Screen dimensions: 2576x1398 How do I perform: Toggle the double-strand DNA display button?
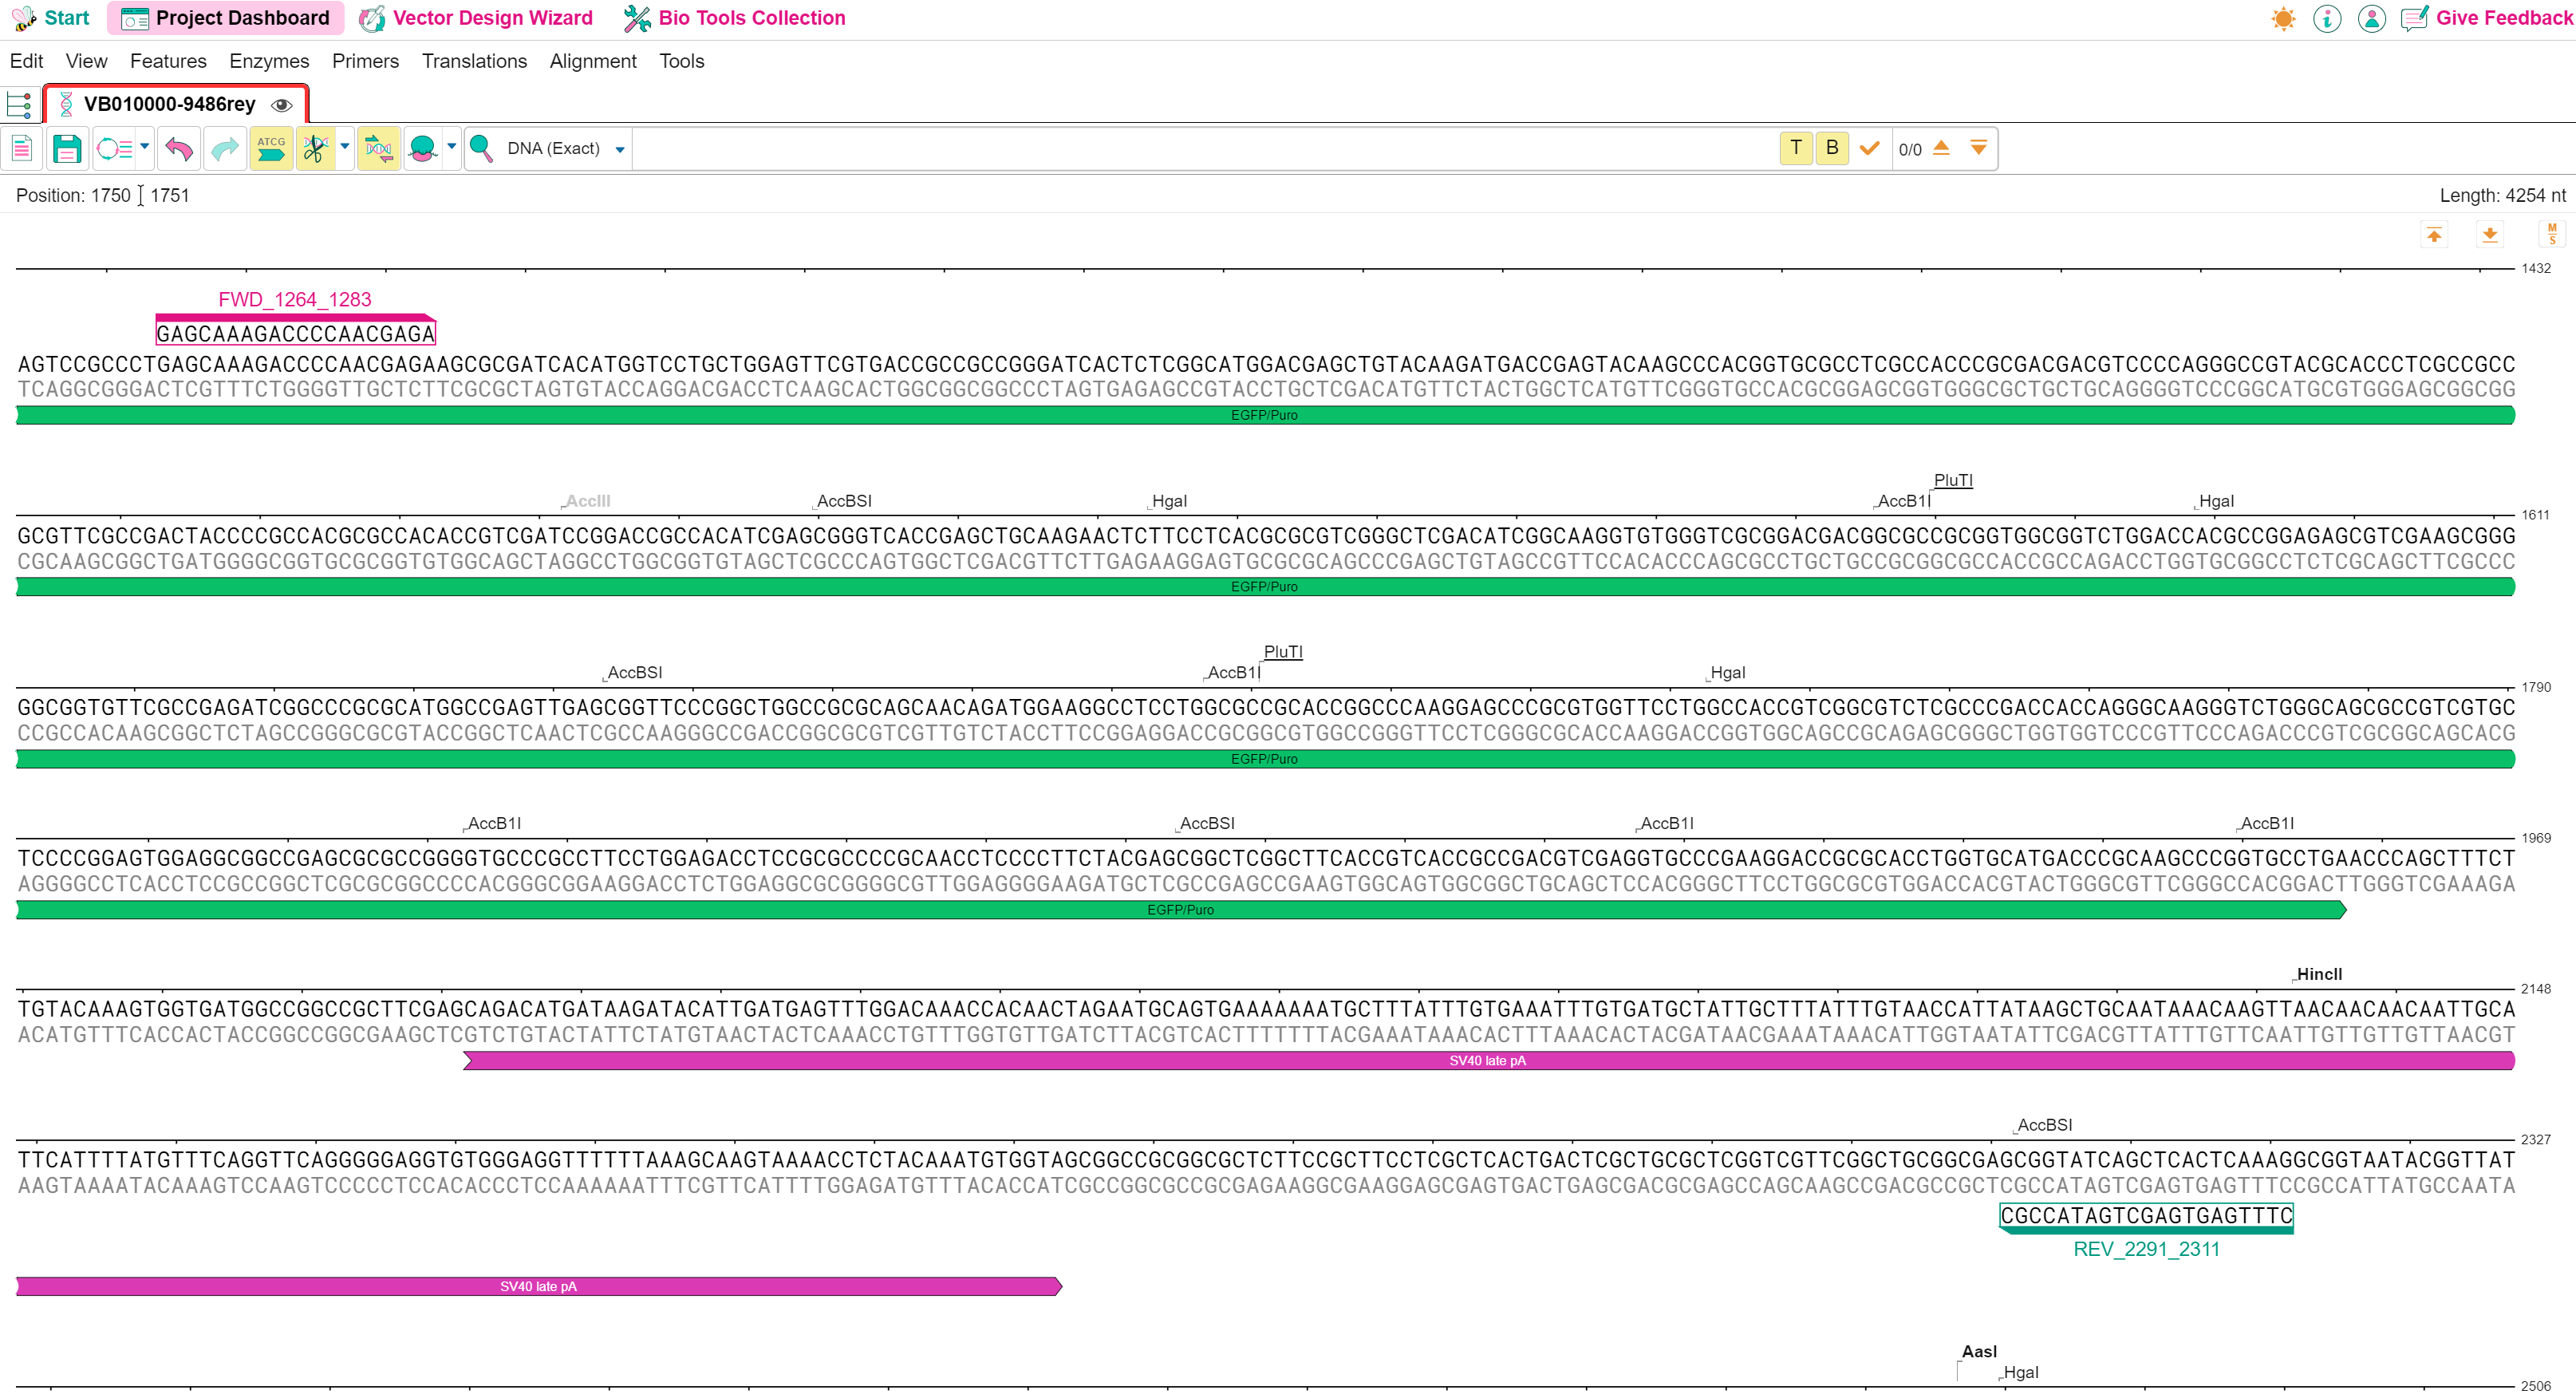tap(379, 149)
